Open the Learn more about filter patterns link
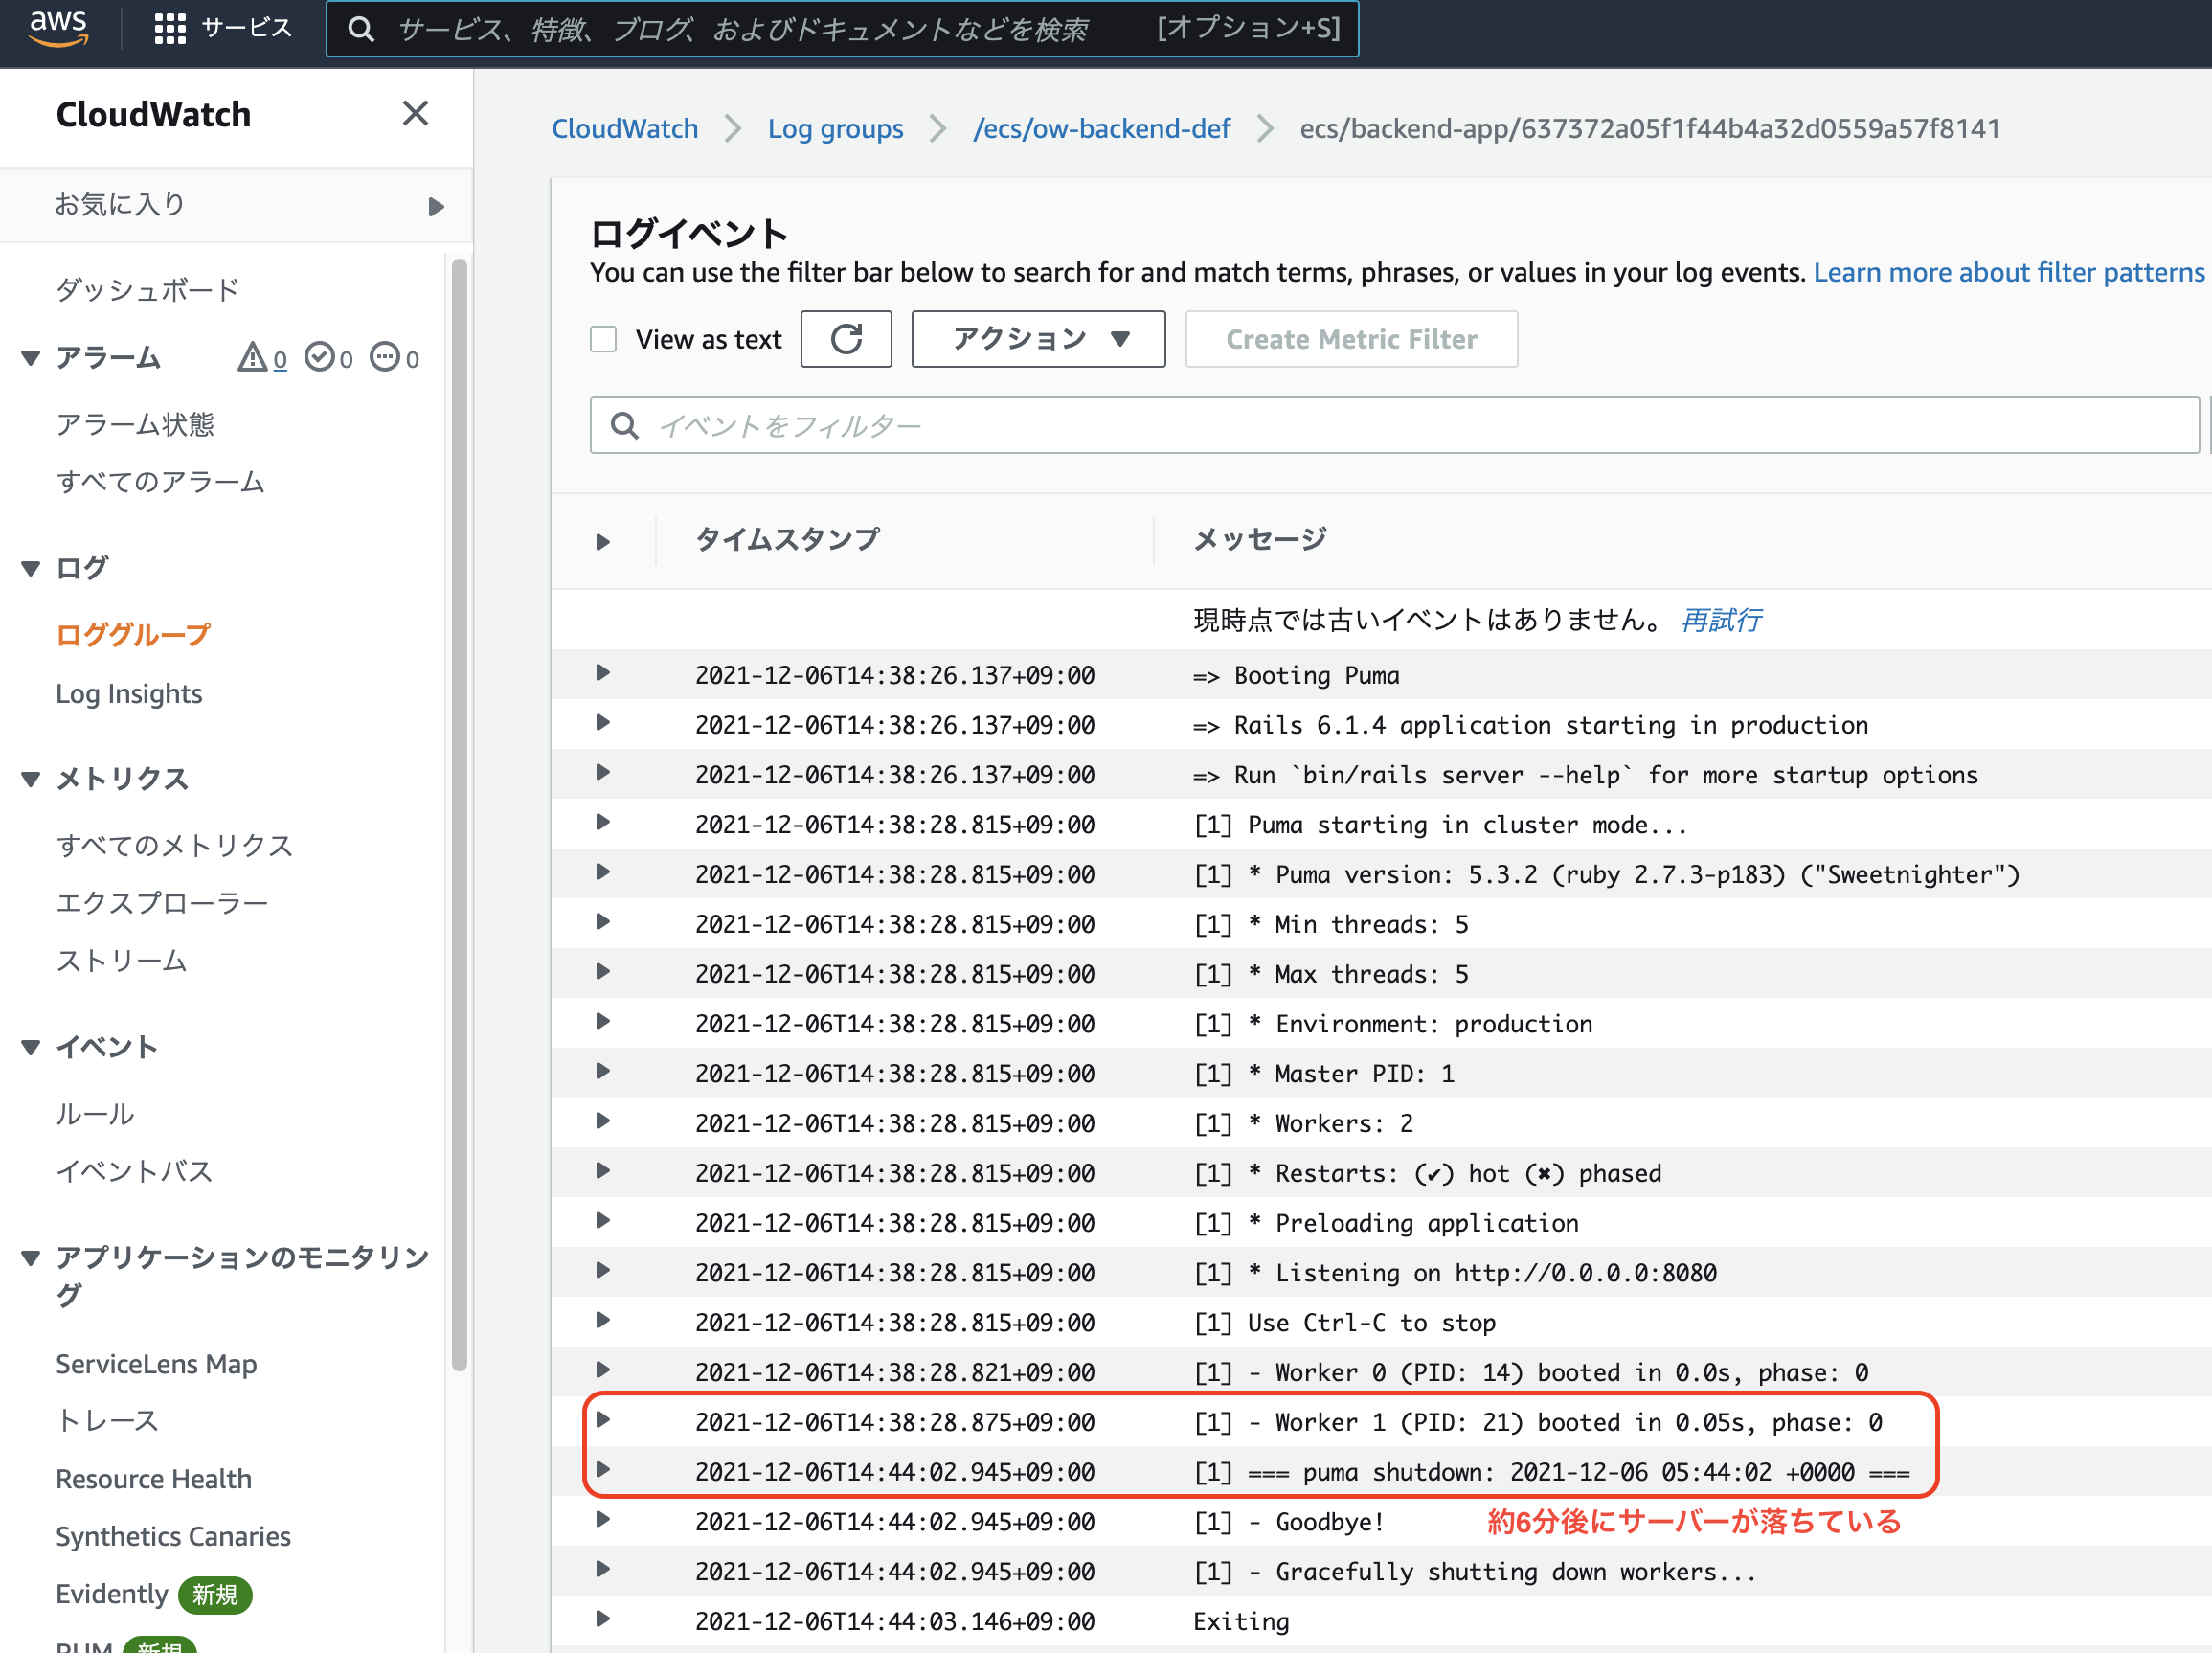The width and height of the screenshot is (2212, 1653). pyautogui.click(x=2008, y=272)
